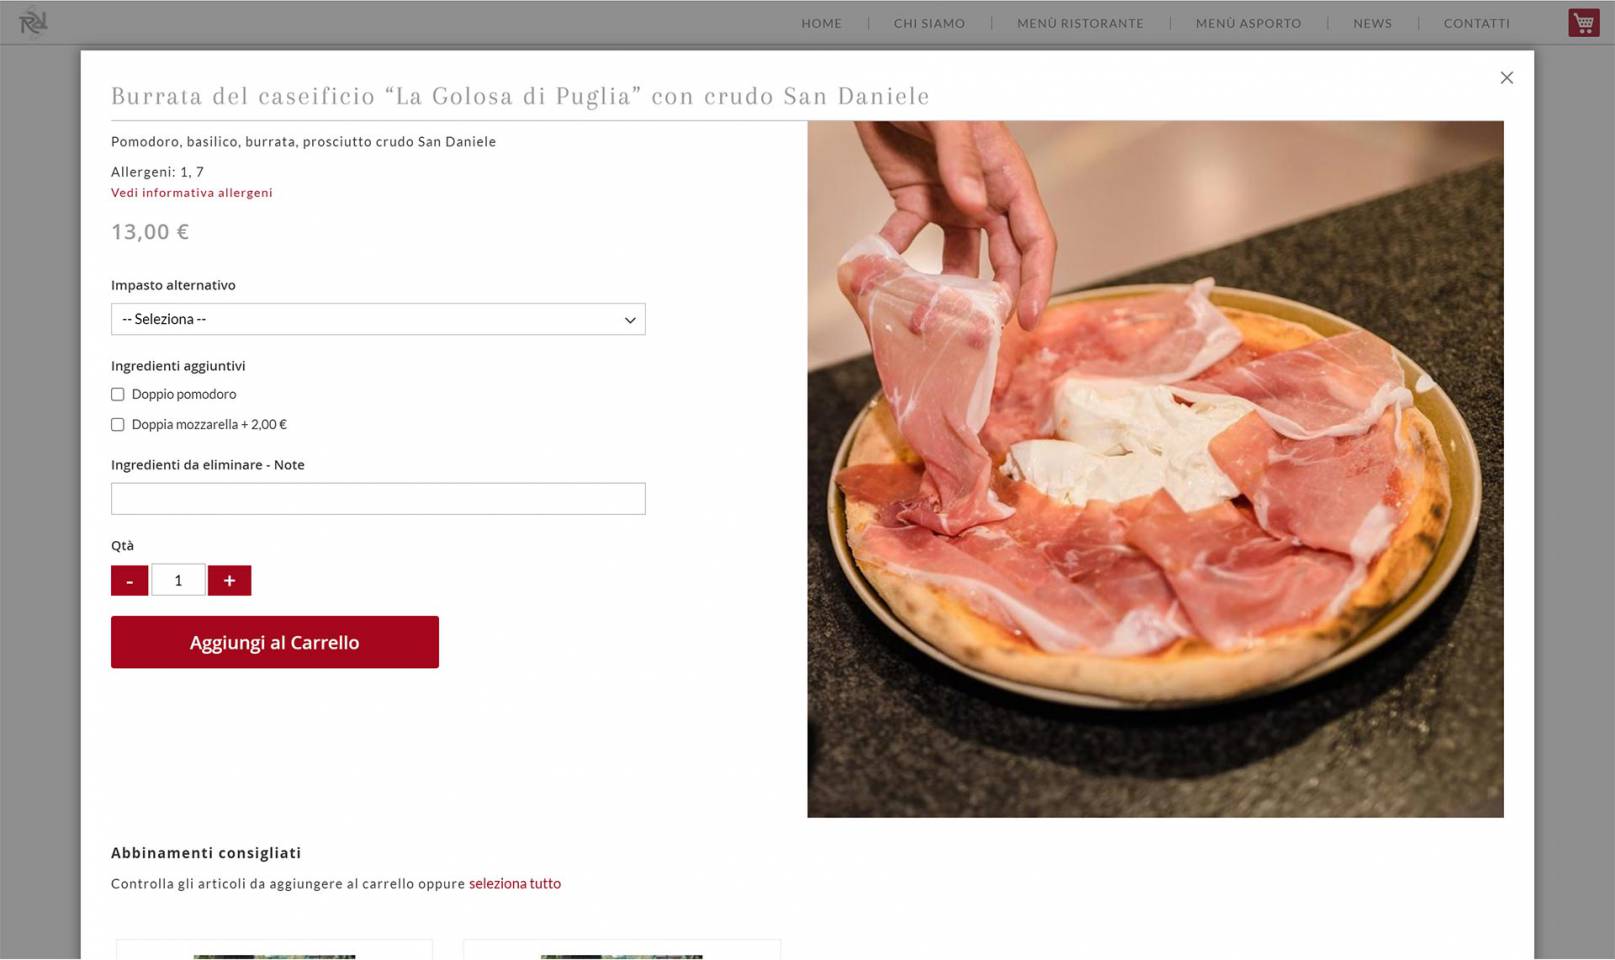This screenshot has width=1615, height=960.
Task: Click the restaurant logo icon
Action: click(x=33, y=22)
